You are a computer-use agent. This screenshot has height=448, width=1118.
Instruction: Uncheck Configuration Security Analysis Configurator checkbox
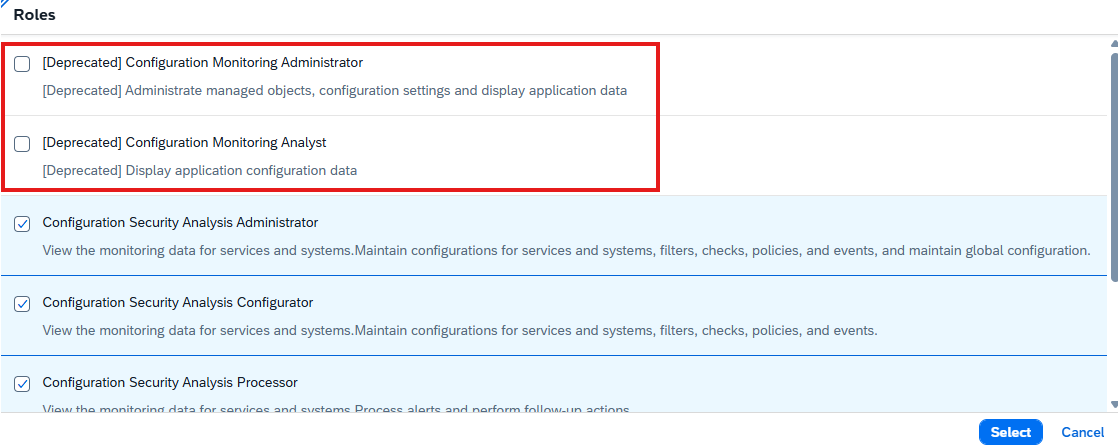[x=22, y=304]
